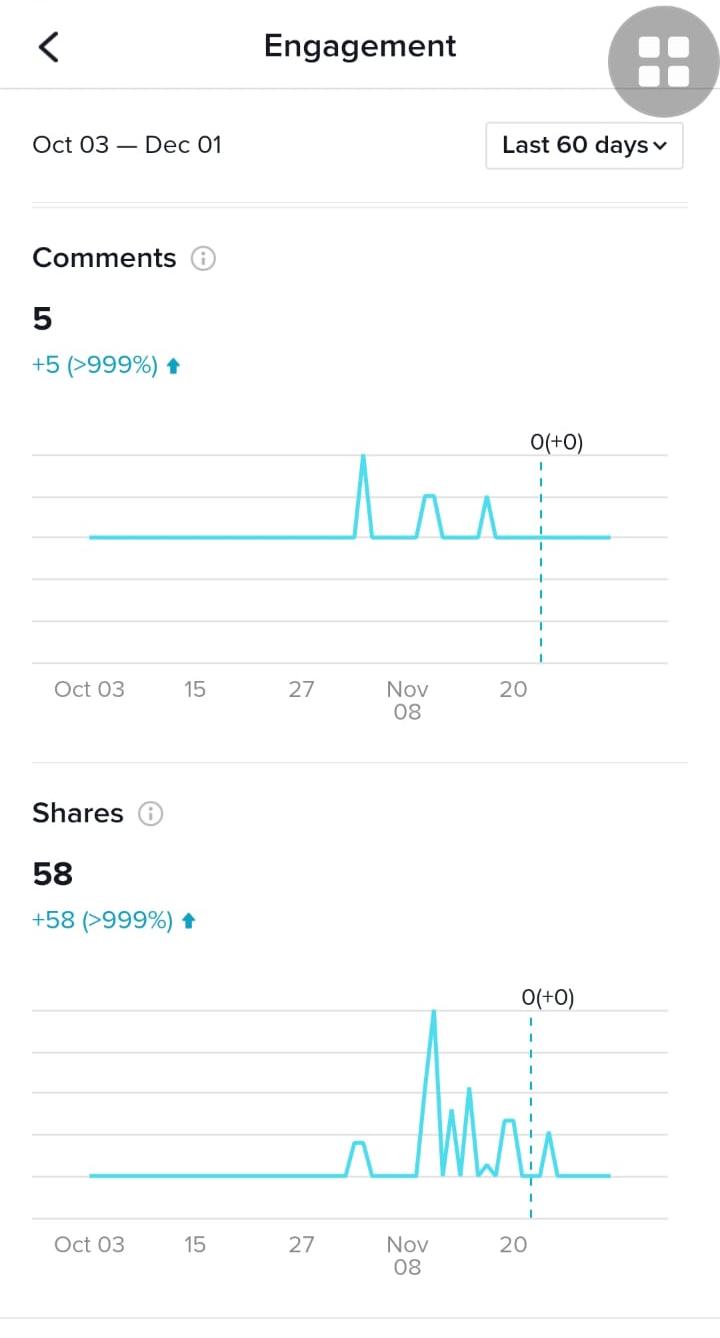Tap the Shares total count 58
Screen dimensions: 720x1338
pyautogui.click(x=53, y=874)
